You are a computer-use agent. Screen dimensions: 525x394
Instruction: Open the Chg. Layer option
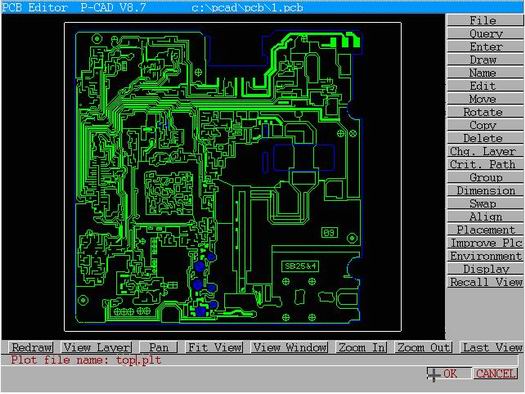[x=485, y=151]
